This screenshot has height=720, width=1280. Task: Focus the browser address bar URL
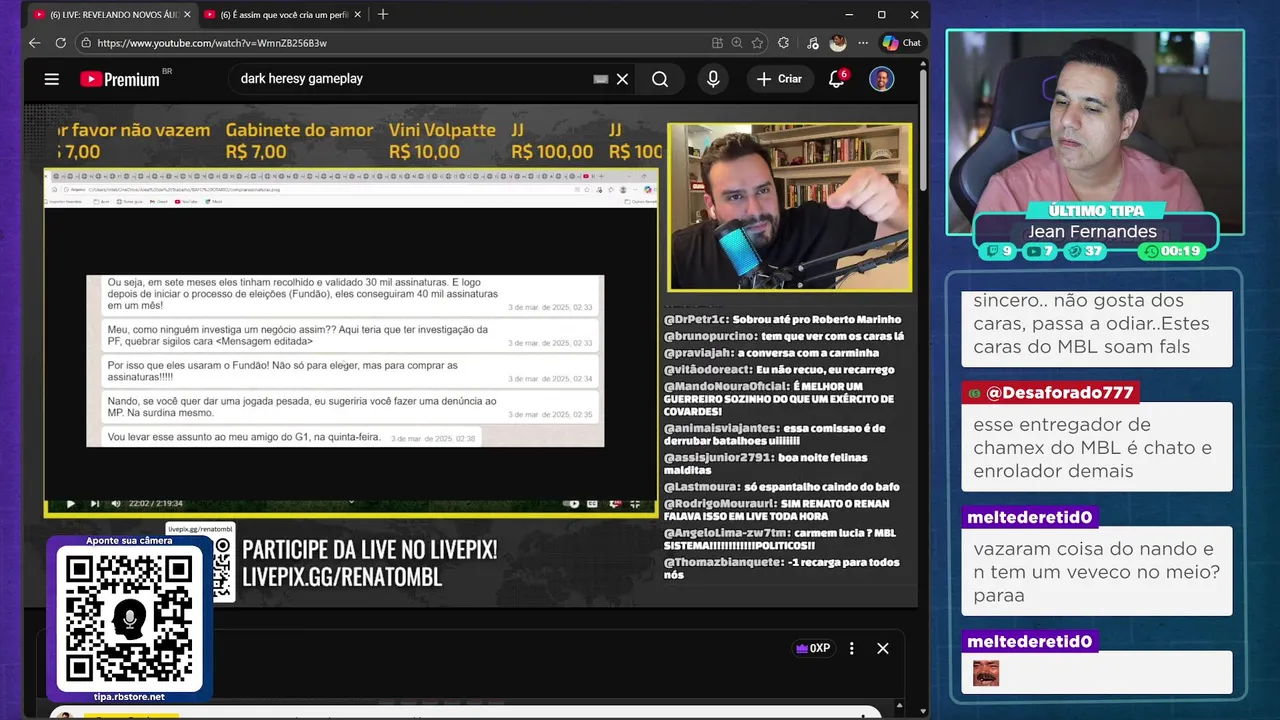[212, 43]
